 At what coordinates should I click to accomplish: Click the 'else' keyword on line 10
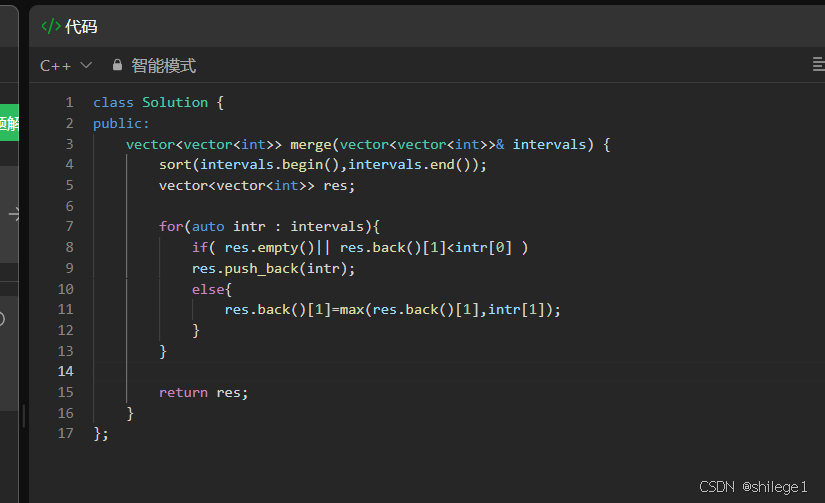click(208, 289)
